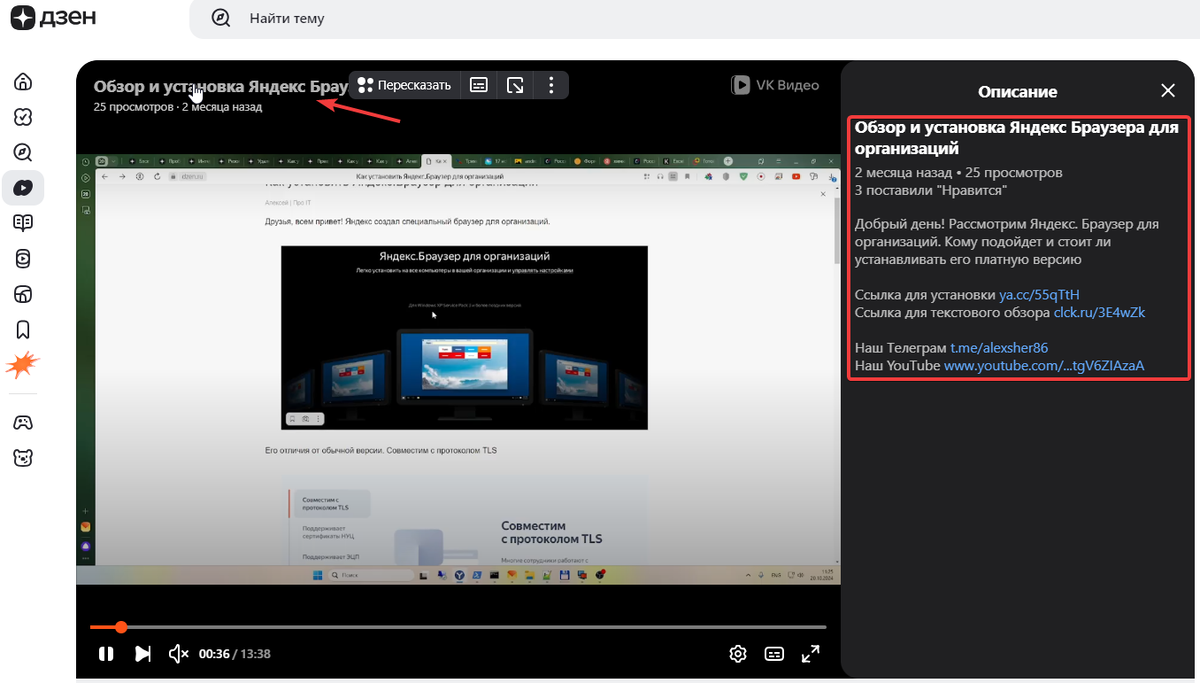Click the search compass icon in search bar

pyautogui.click(x=221, y=18)
